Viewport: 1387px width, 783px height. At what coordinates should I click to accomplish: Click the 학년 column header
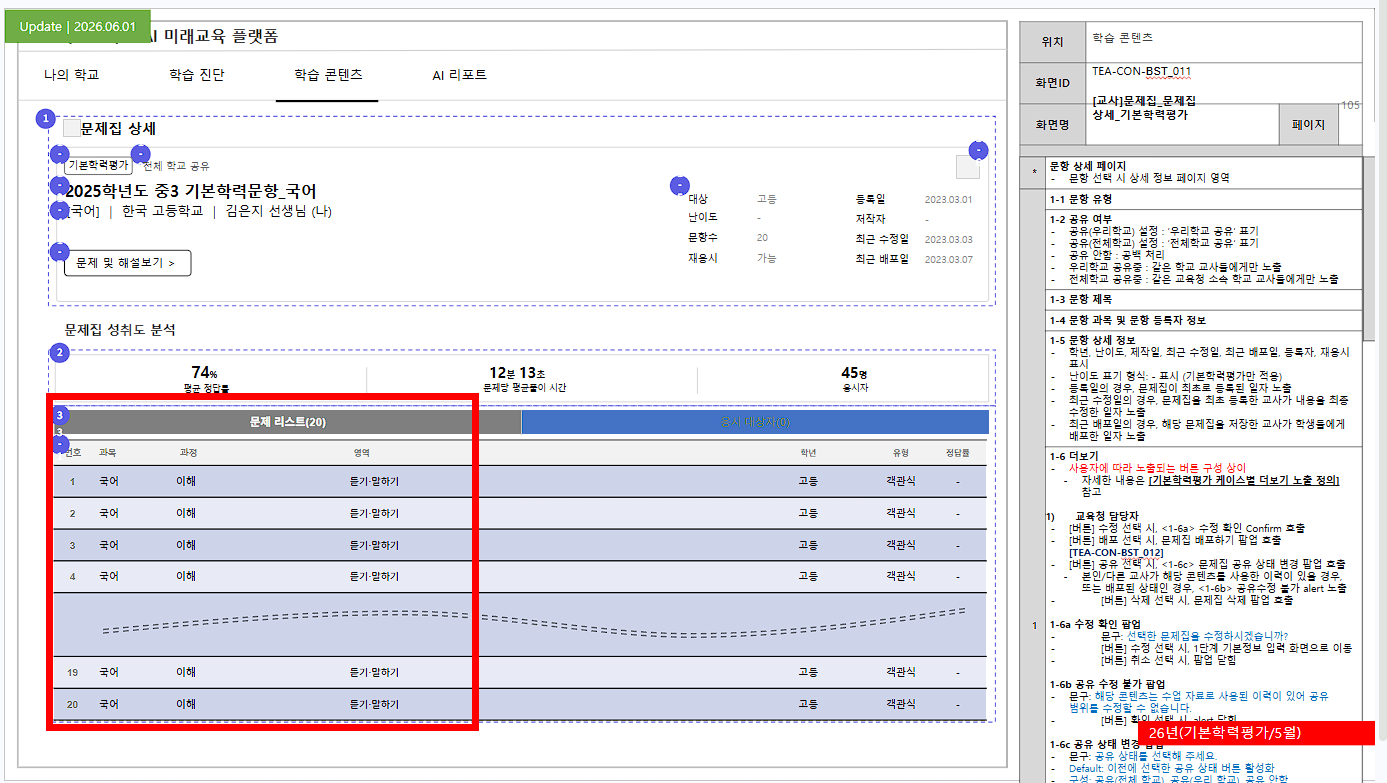[808, 453]
